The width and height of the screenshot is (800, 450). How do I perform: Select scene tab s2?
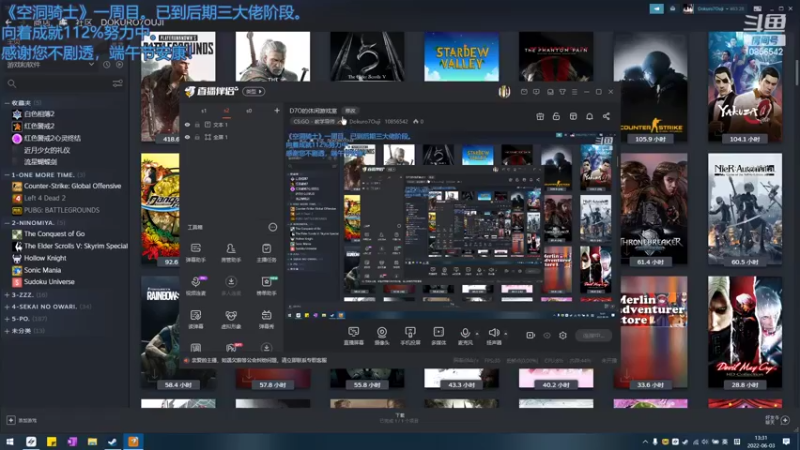tap(226, 111)
